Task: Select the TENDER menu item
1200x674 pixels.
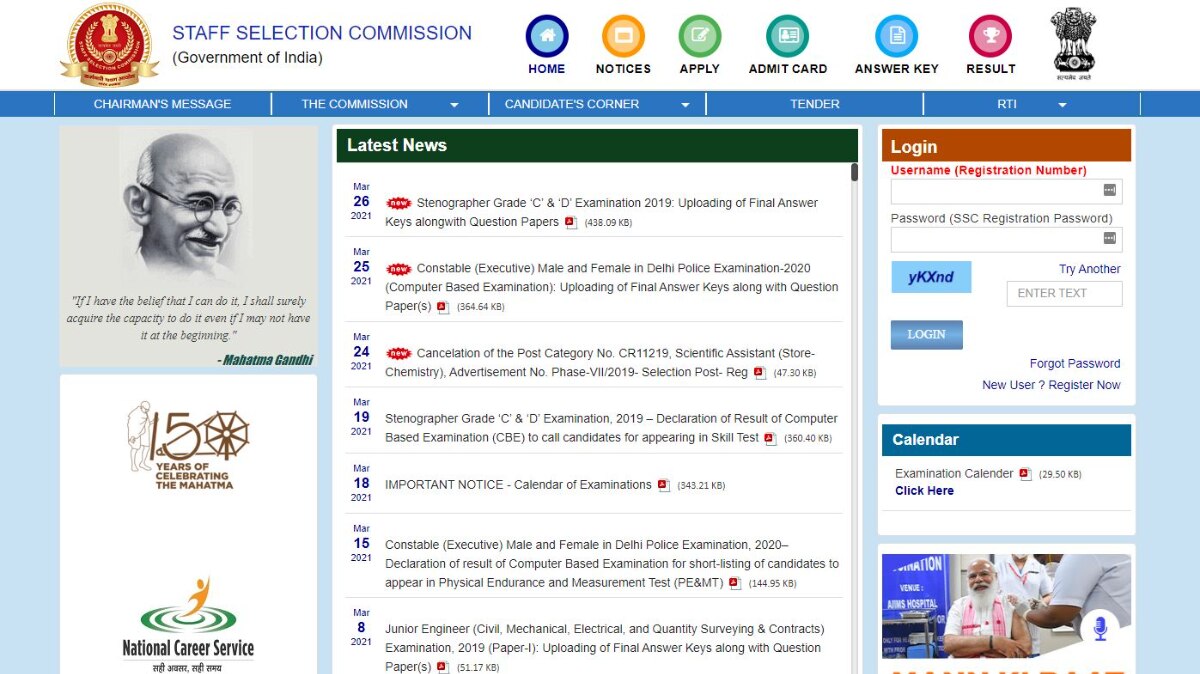Action: [x=815, y=103]
